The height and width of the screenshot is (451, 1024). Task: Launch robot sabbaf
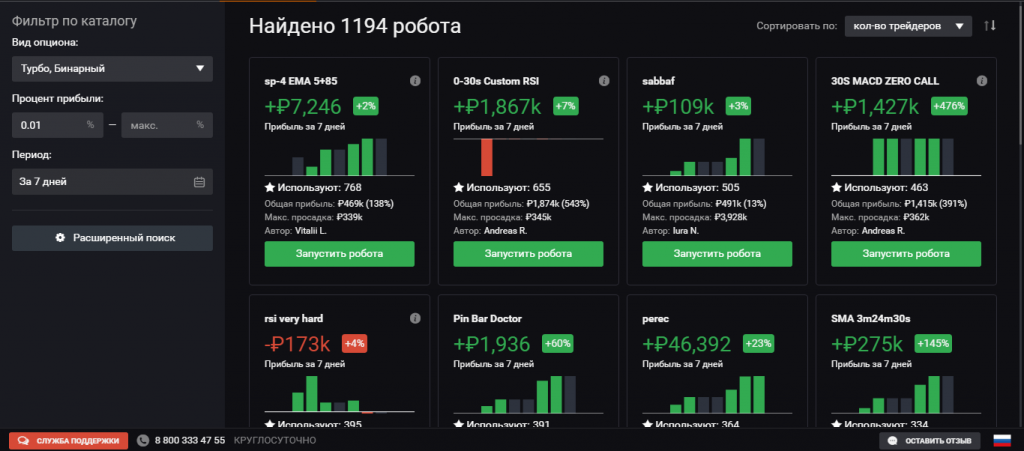pos(717,254)
